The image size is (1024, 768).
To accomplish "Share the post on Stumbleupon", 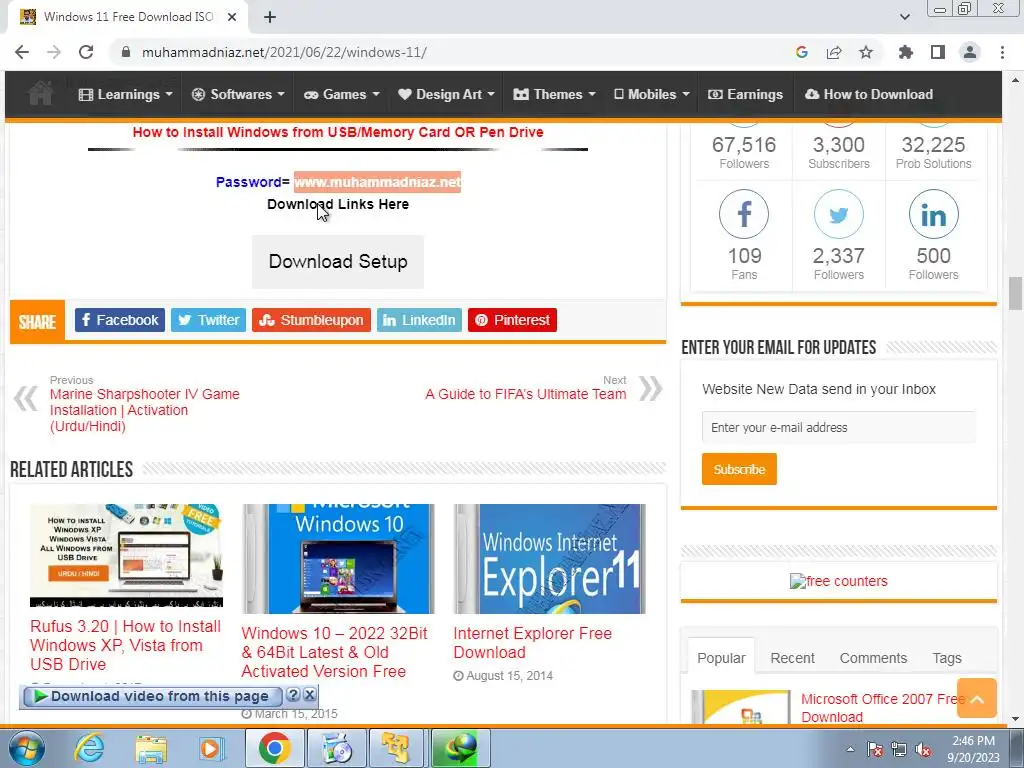I will click(311, 320).
